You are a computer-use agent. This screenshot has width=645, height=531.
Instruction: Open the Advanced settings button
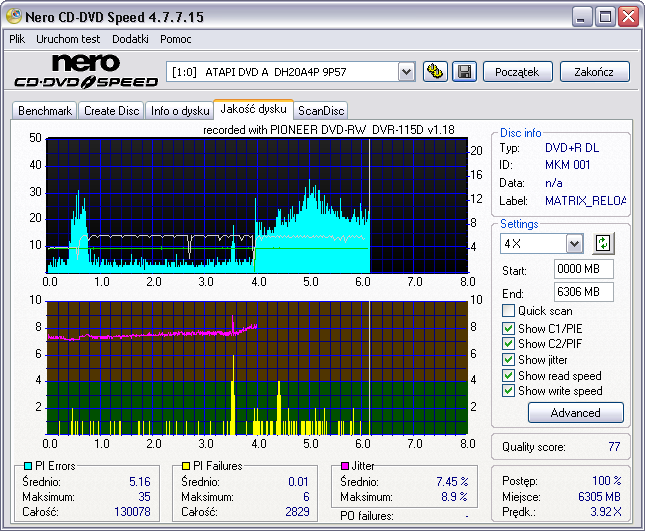575,413
